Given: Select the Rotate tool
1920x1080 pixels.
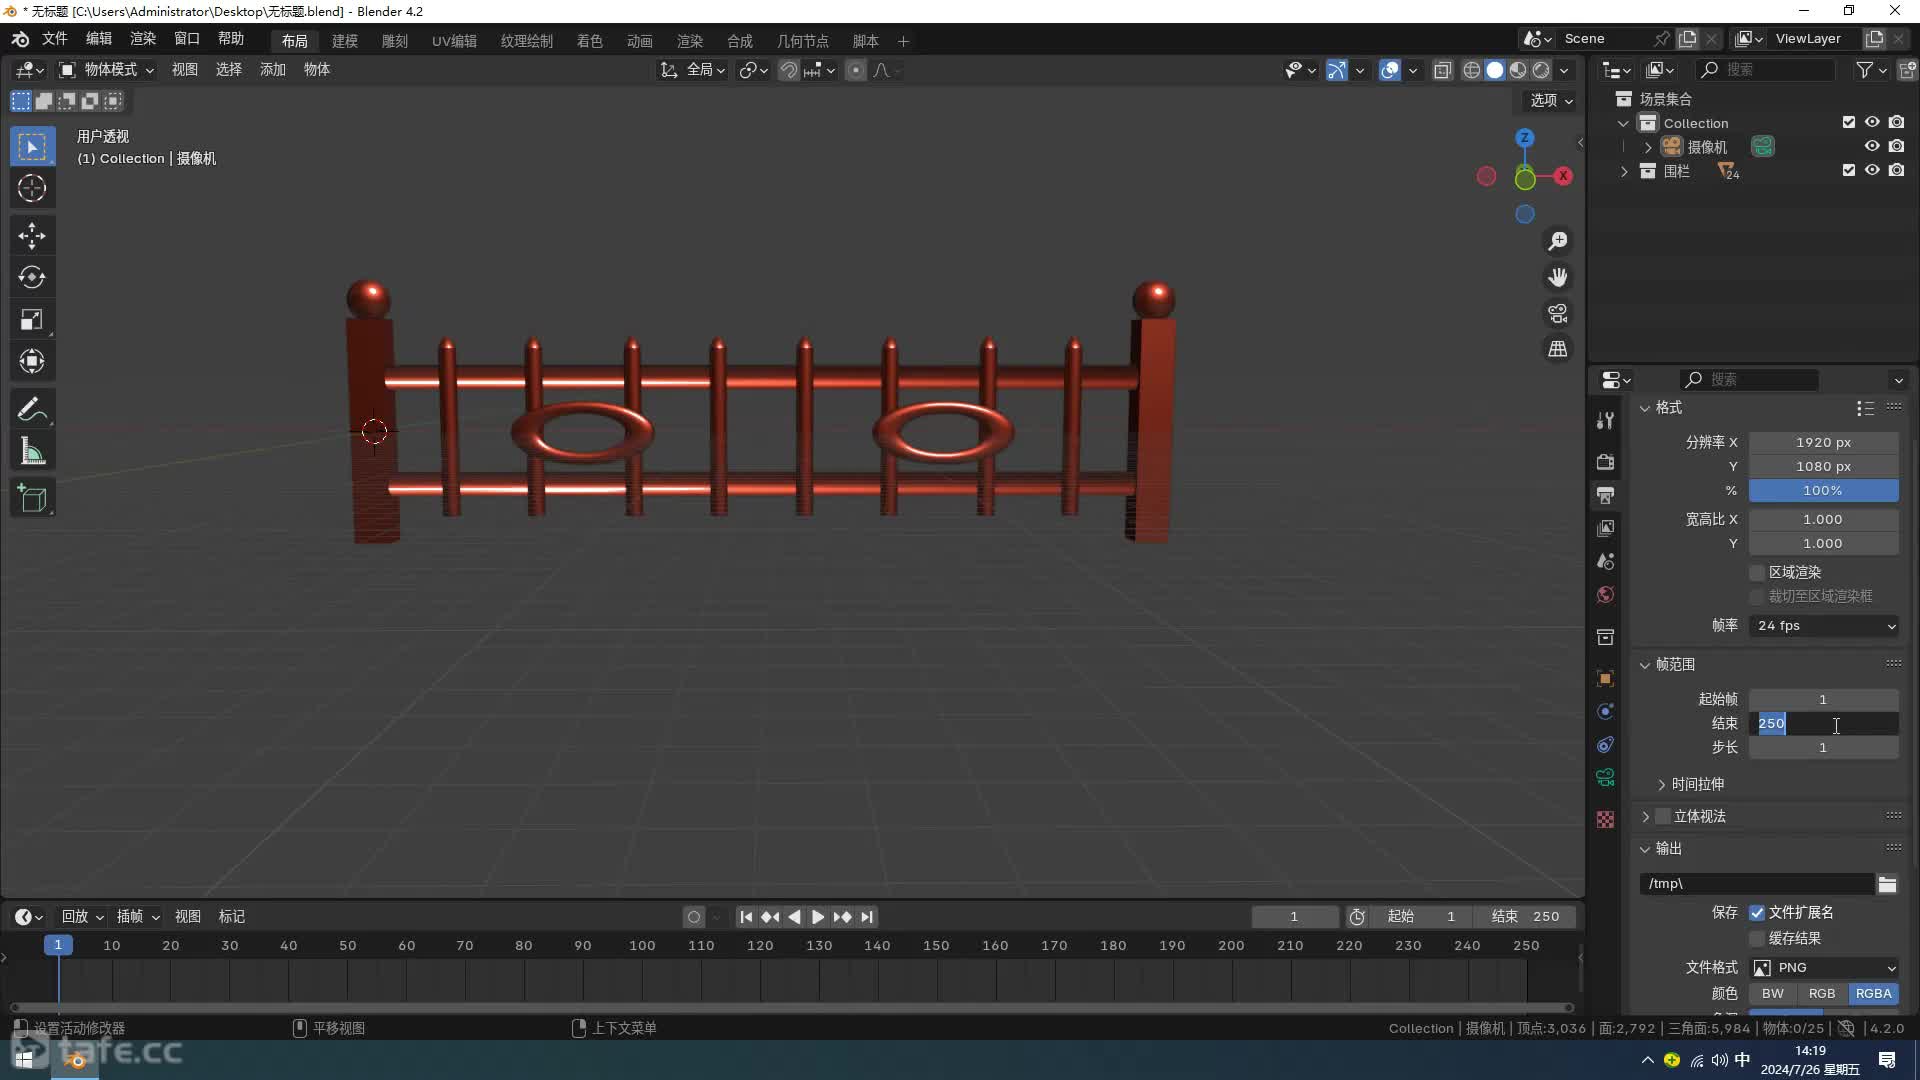Looking at the screenshot, I should click(32, 277).
